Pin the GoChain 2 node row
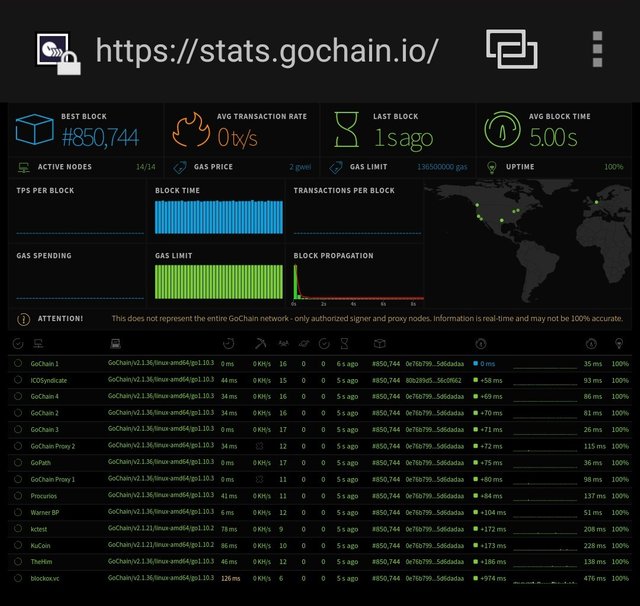The width and height of the screenshot is (640, 606). 18,413
